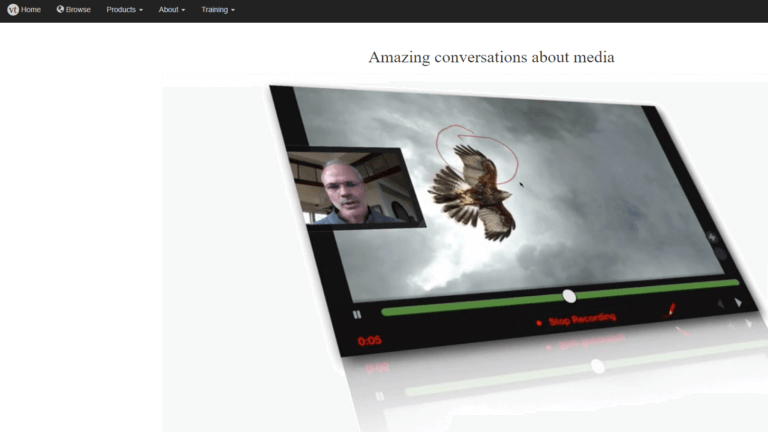
Task: Pause playback with the pause icon
Action: [x=357, y=314]
